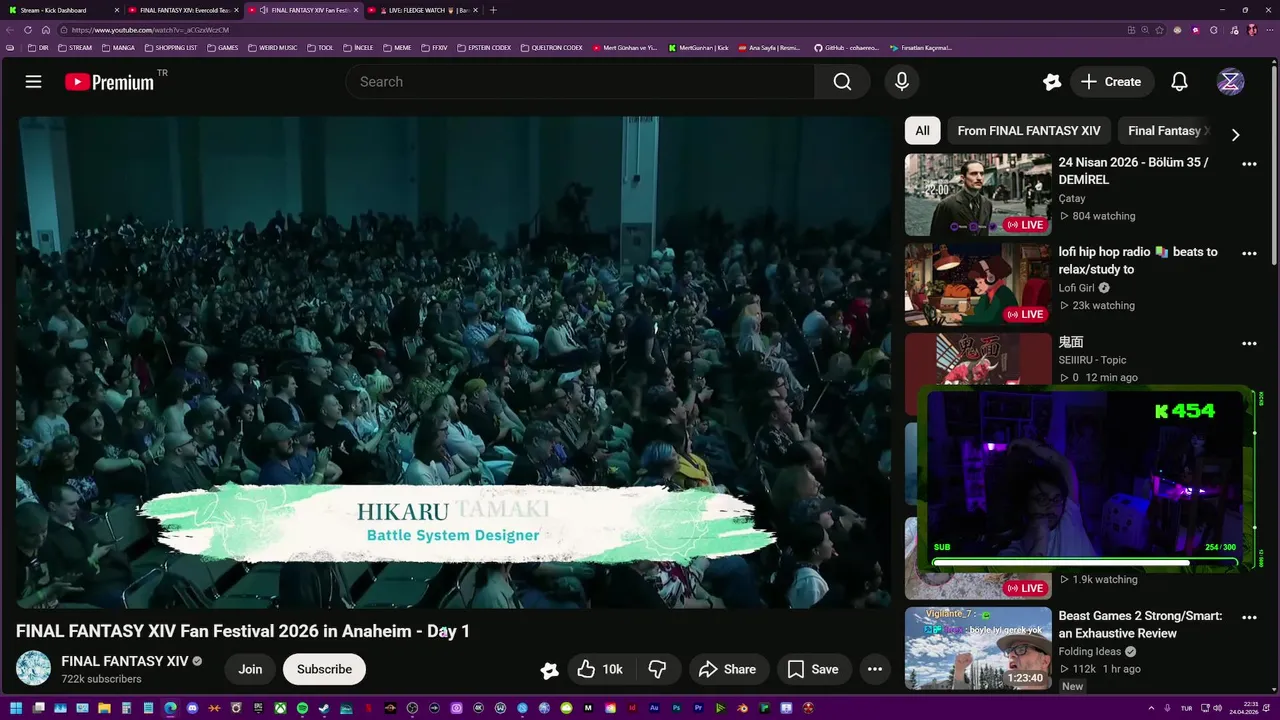Open Steam from the taskbar
1280x720 pixels.
[x=324, y=709]
